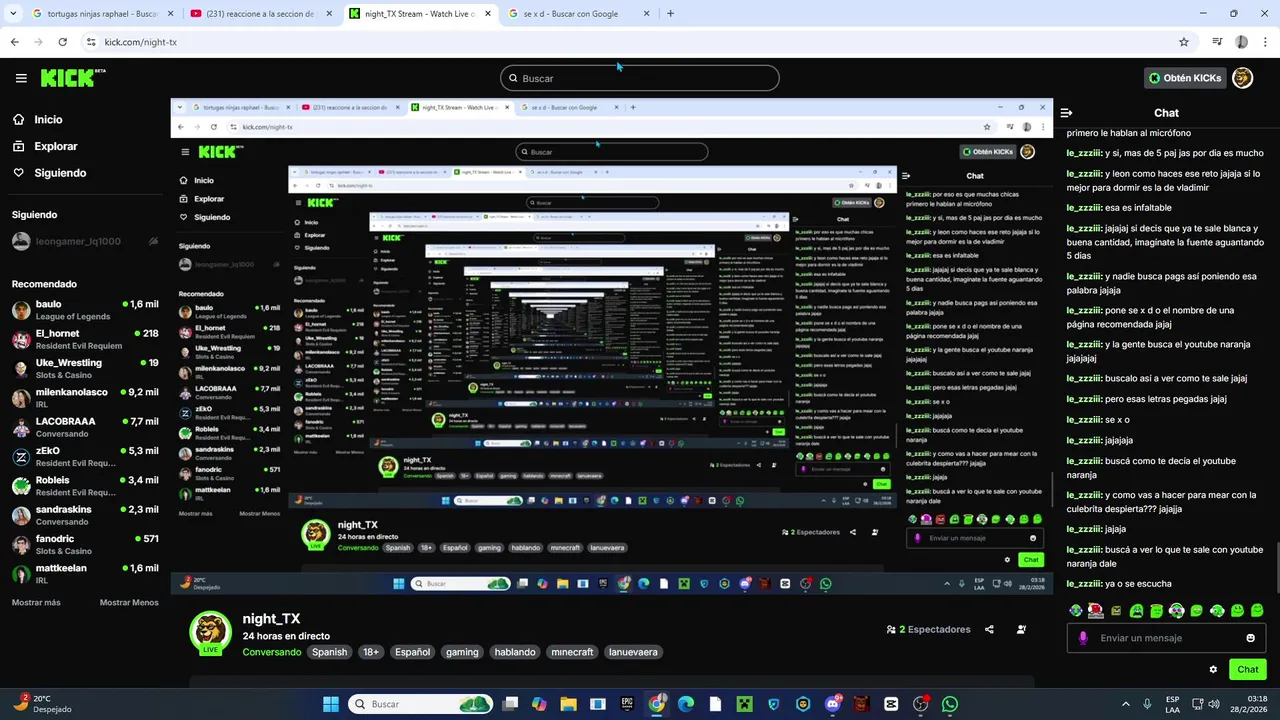This screenshot has height=720, width=1280.
Task: Show hidden system tray icons
Action: 1125,704
